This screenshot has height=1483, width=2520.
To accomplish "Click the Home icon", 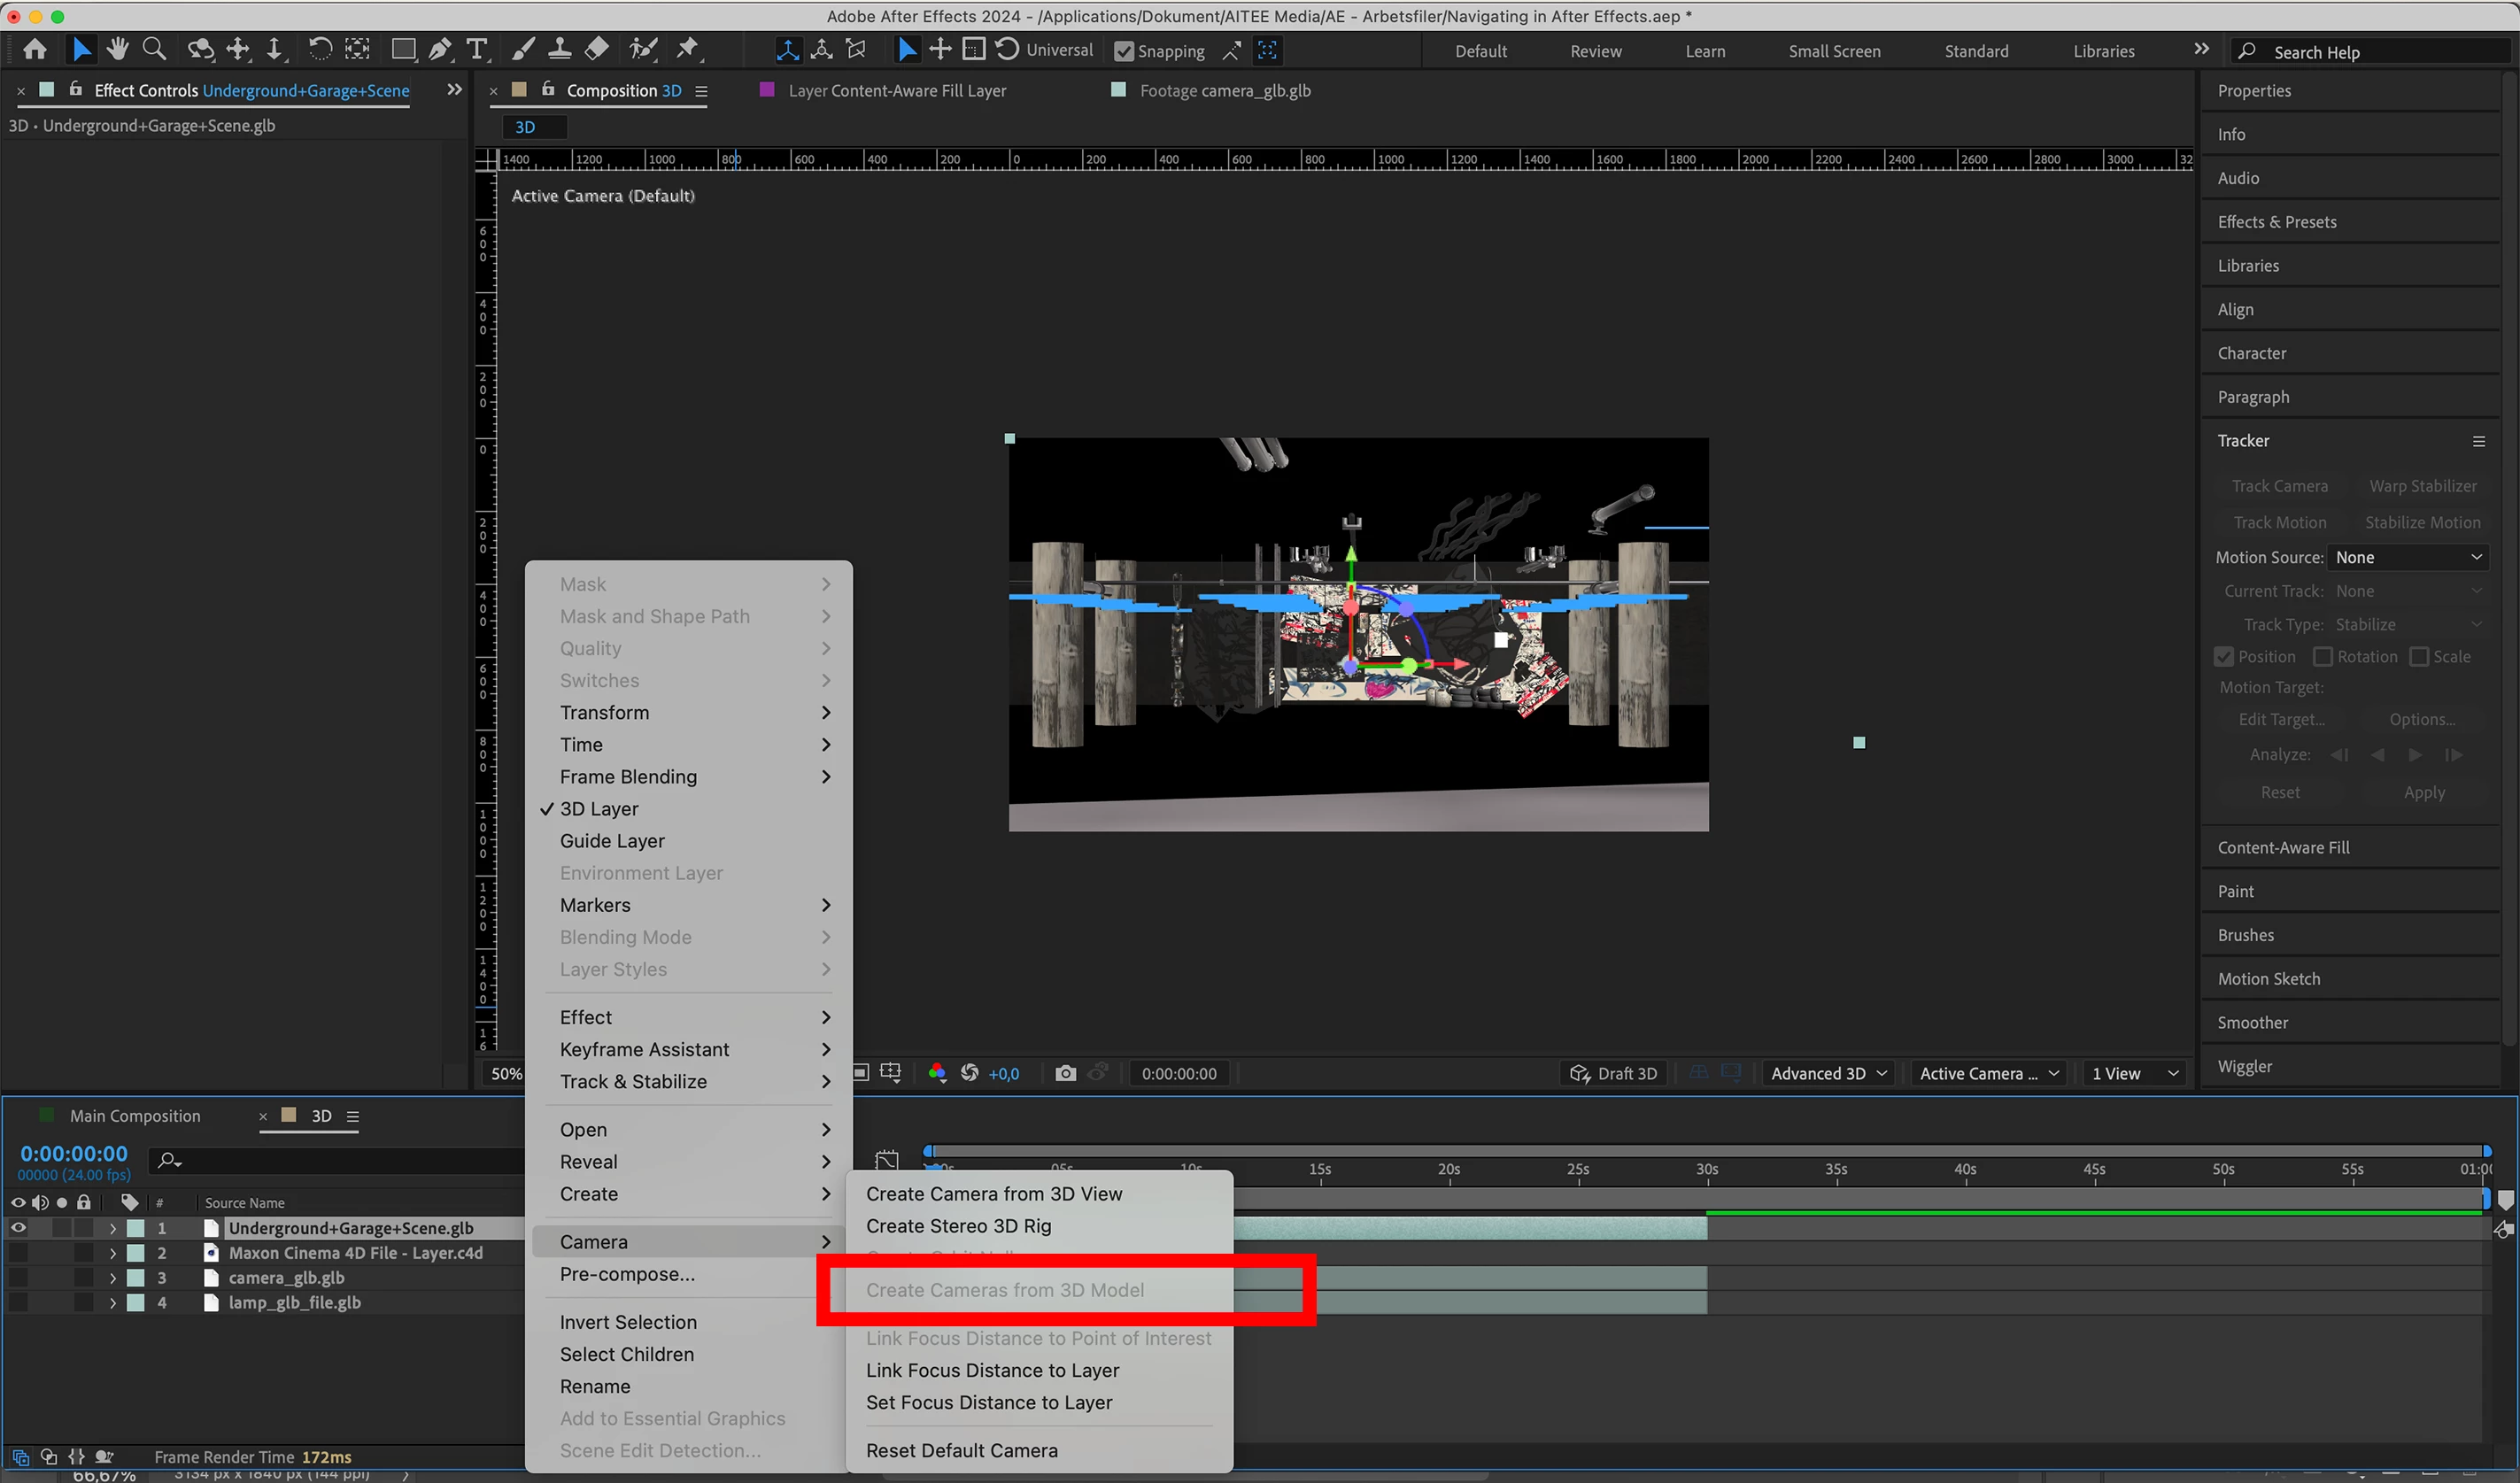I will tap(35, 49).
